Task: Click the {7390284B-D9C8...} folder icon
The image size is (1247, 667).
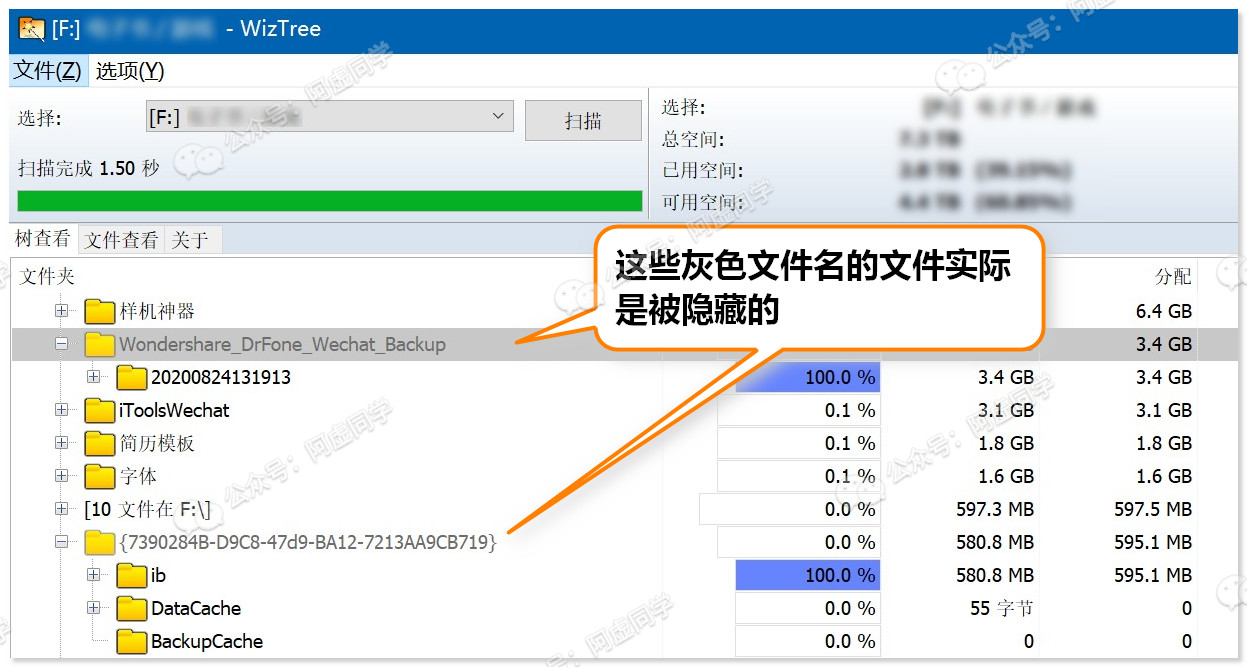Action: click(100, 543)
